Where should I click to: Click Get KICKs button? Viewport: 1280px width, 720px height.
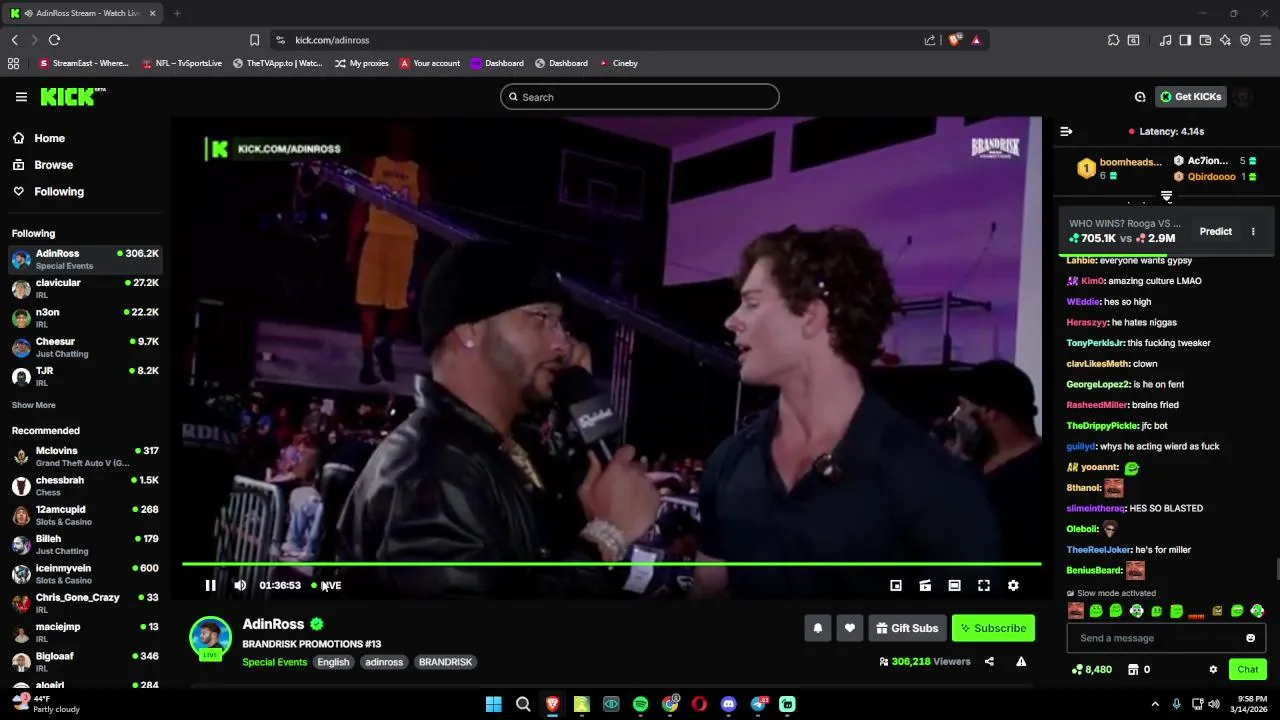pos(1190,97)
